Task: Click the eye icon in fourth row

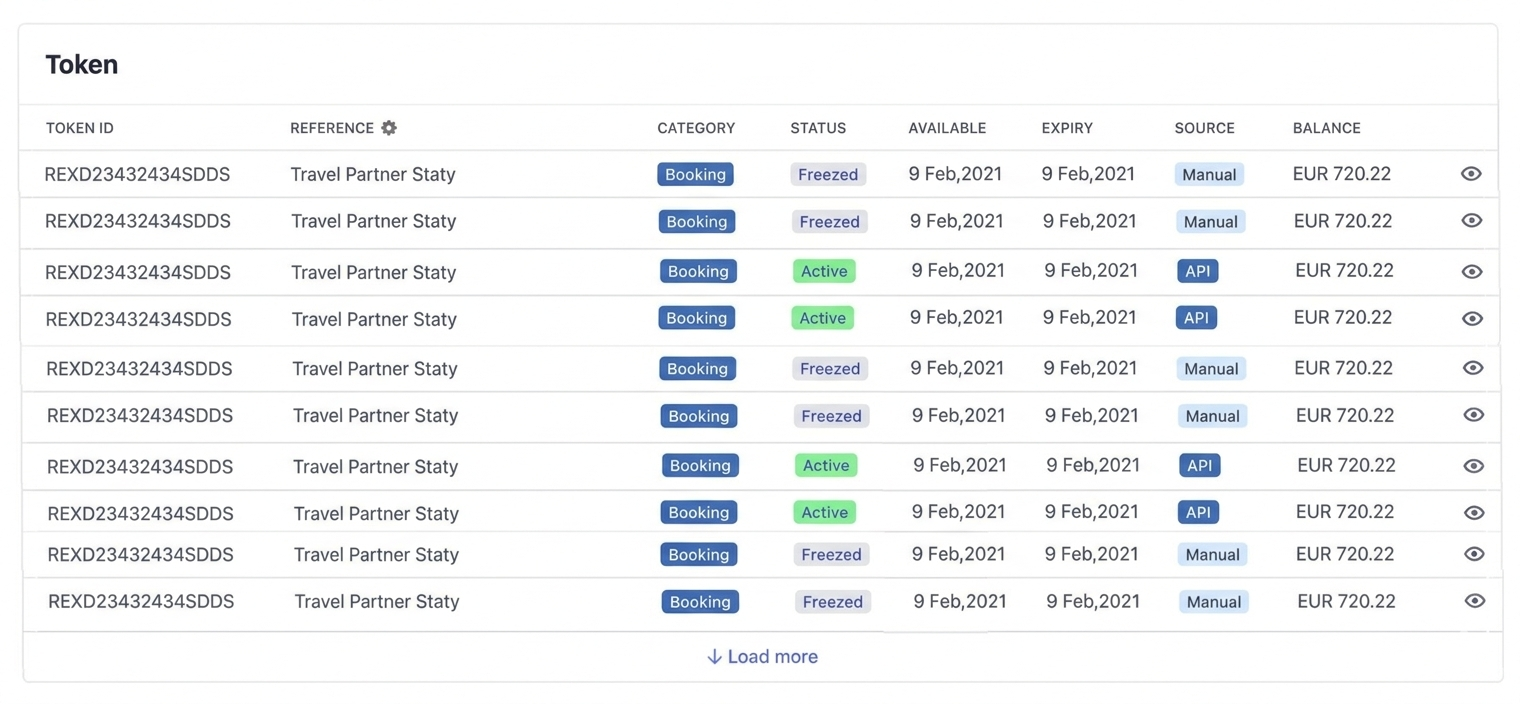Action: [1471, 319]
